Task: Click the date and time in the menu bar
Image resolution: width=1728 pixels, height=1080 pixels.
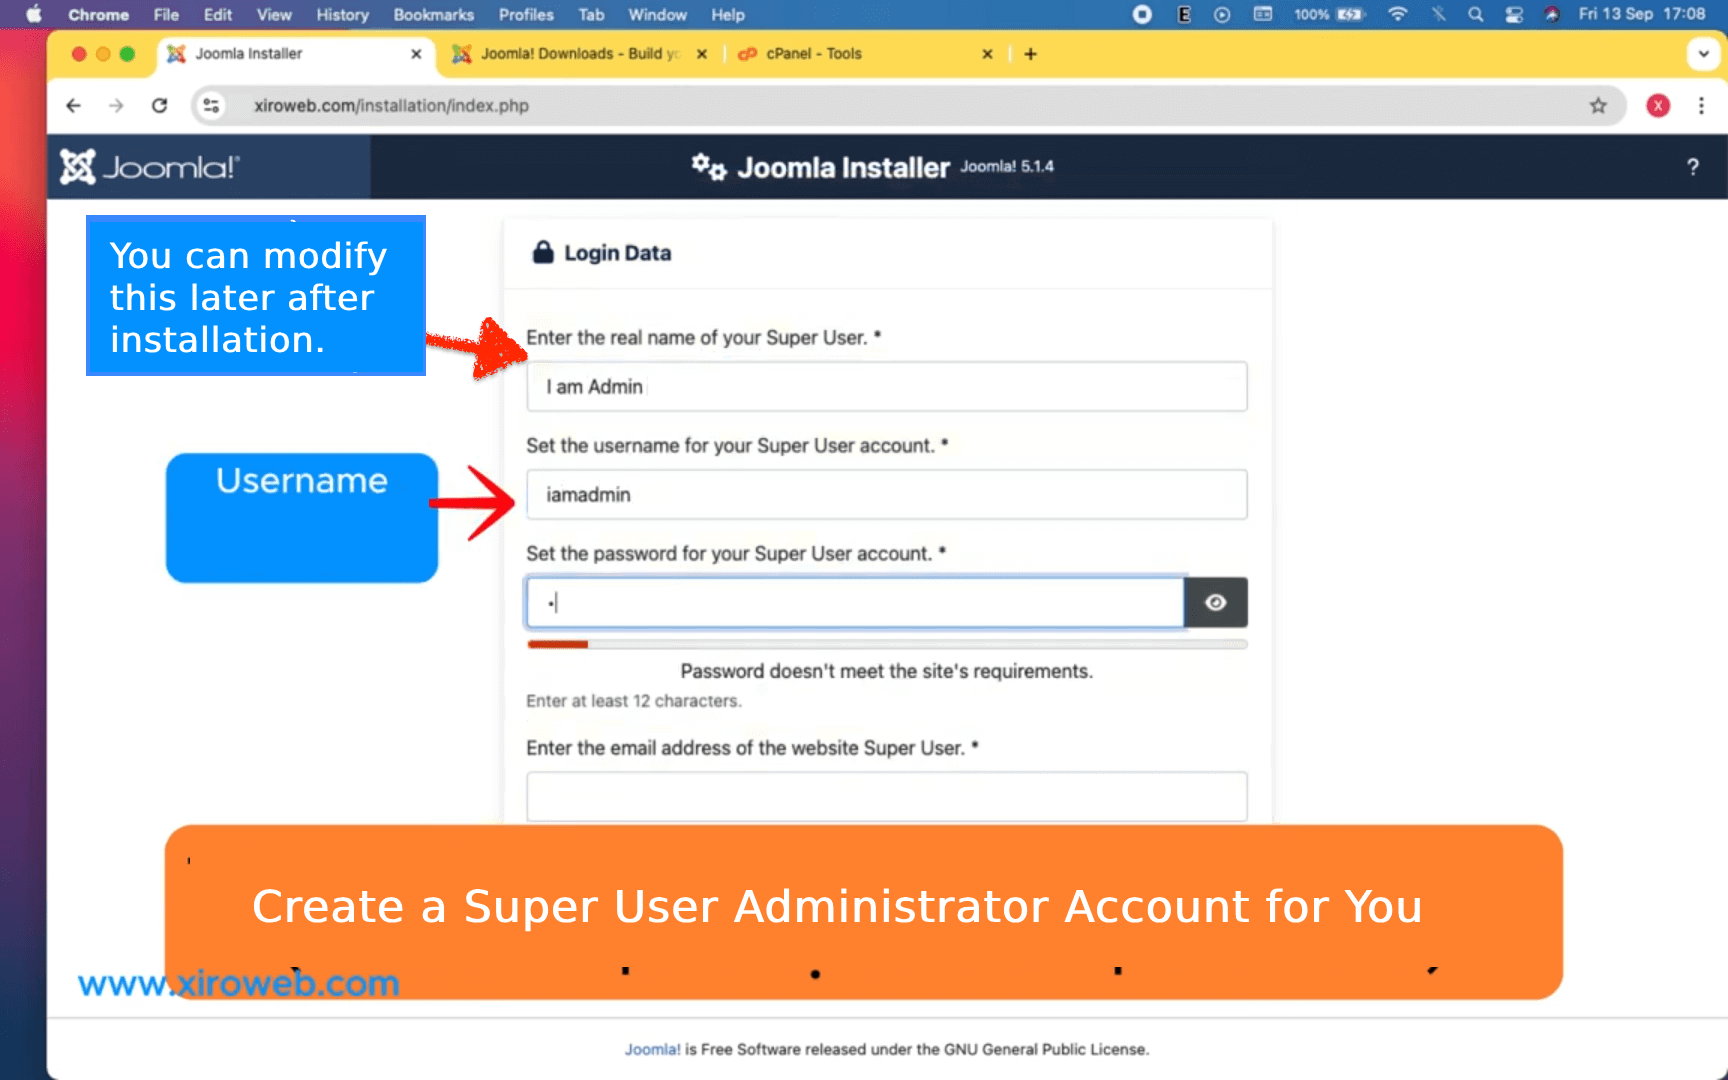Action: click(1642, 14)
